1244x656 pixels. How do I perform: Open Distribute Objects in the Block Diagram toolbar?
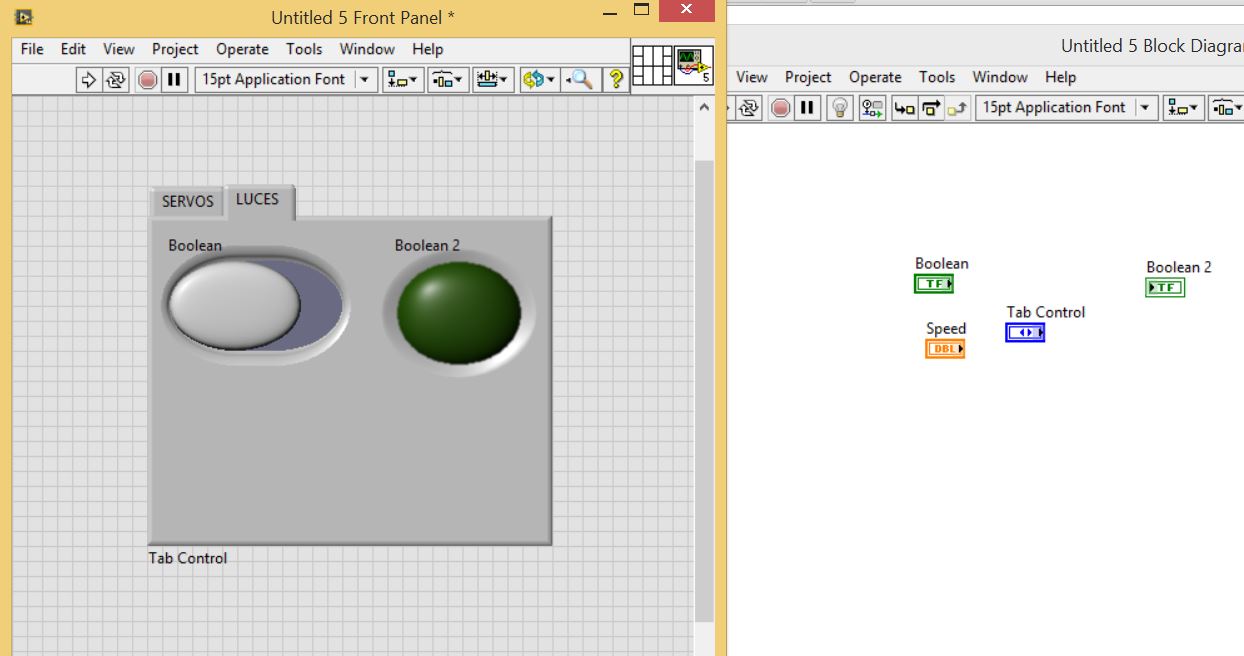coord(1227,108)
